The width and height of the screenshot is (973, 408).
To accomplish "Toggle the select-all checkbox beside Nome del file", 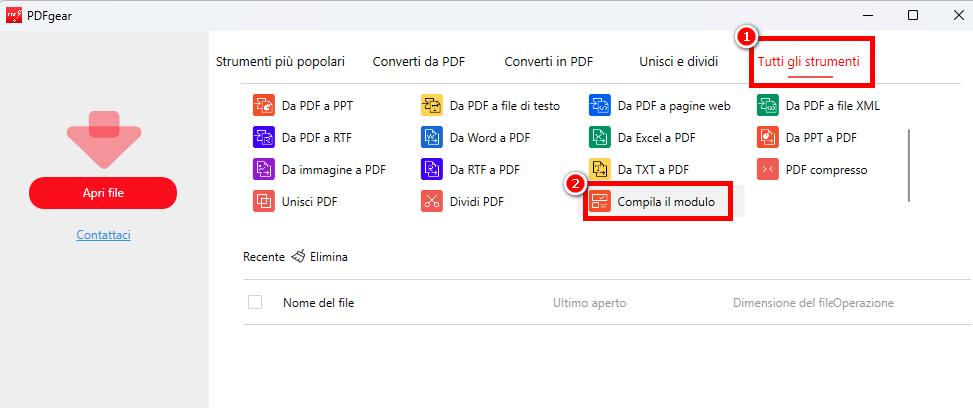I will (255, 302).
